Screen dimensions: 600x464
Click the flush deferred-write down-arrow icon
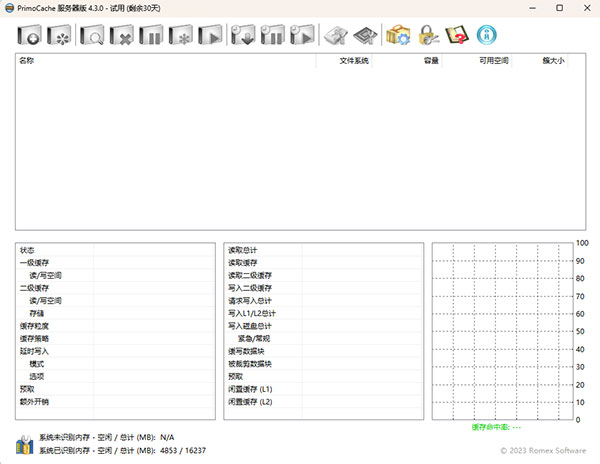coord(243,35)
